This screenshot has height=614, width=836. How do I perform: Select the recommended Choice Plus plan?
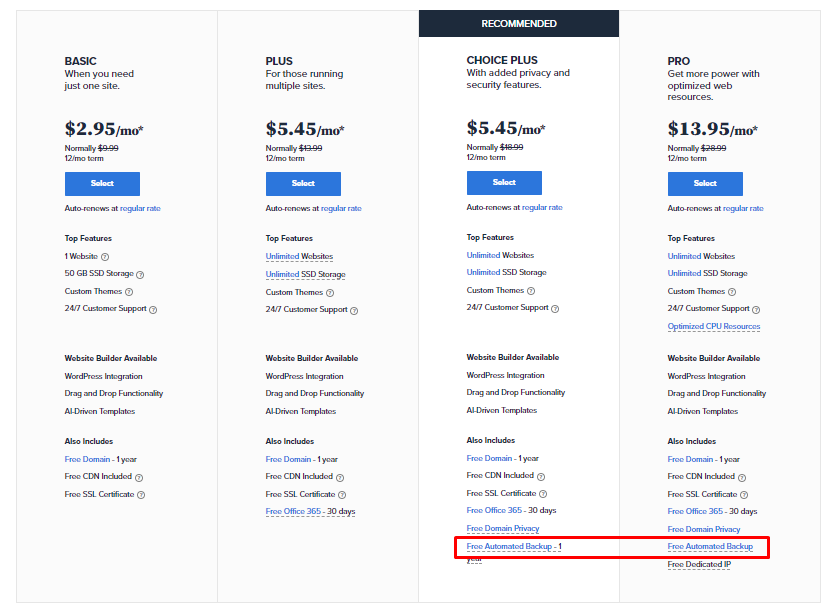pyautogui.click(x=504, y=183)
